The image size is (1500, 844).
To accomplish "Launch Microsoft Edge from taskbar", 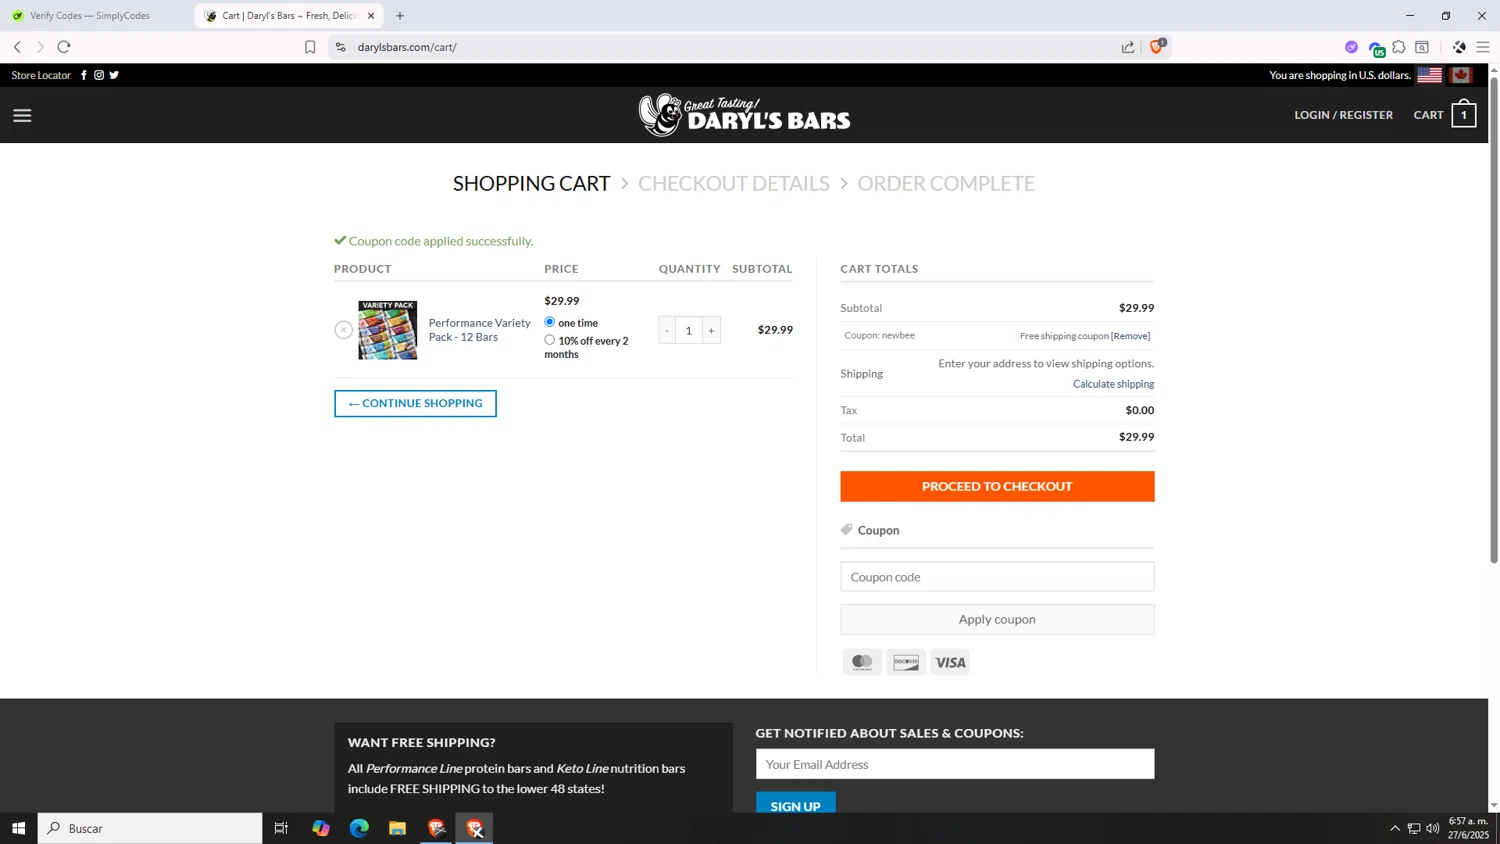I will click(359, 828).
